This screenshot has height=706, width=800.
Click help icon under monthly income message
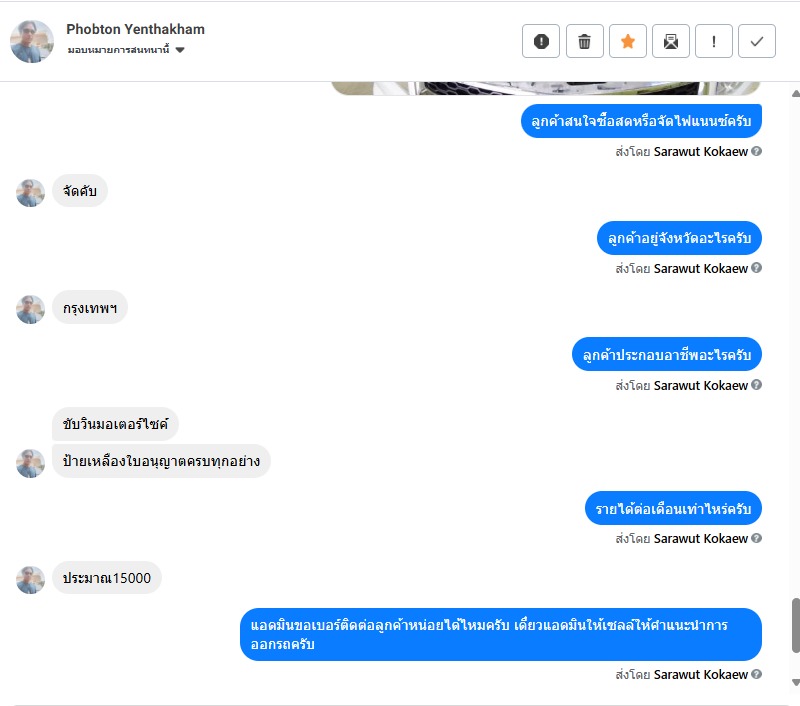coord(757,538)
